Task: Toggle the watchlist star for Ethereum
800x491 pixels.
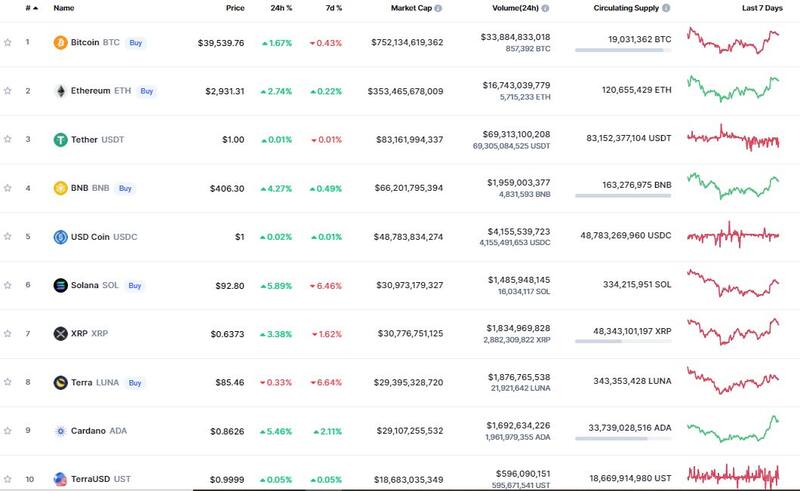Action: tap(8, 91)
